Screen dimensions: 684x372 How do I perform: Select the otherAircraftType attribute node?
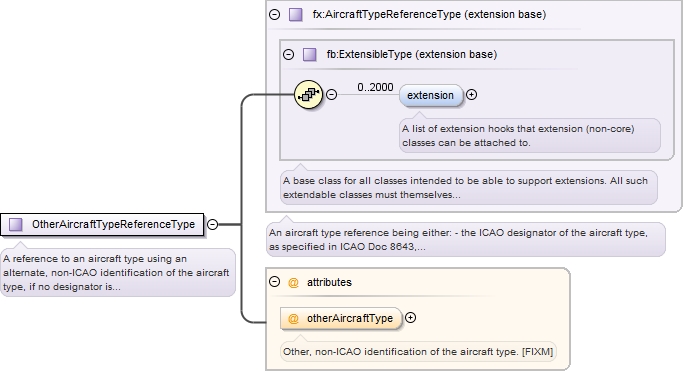[341, 319]
